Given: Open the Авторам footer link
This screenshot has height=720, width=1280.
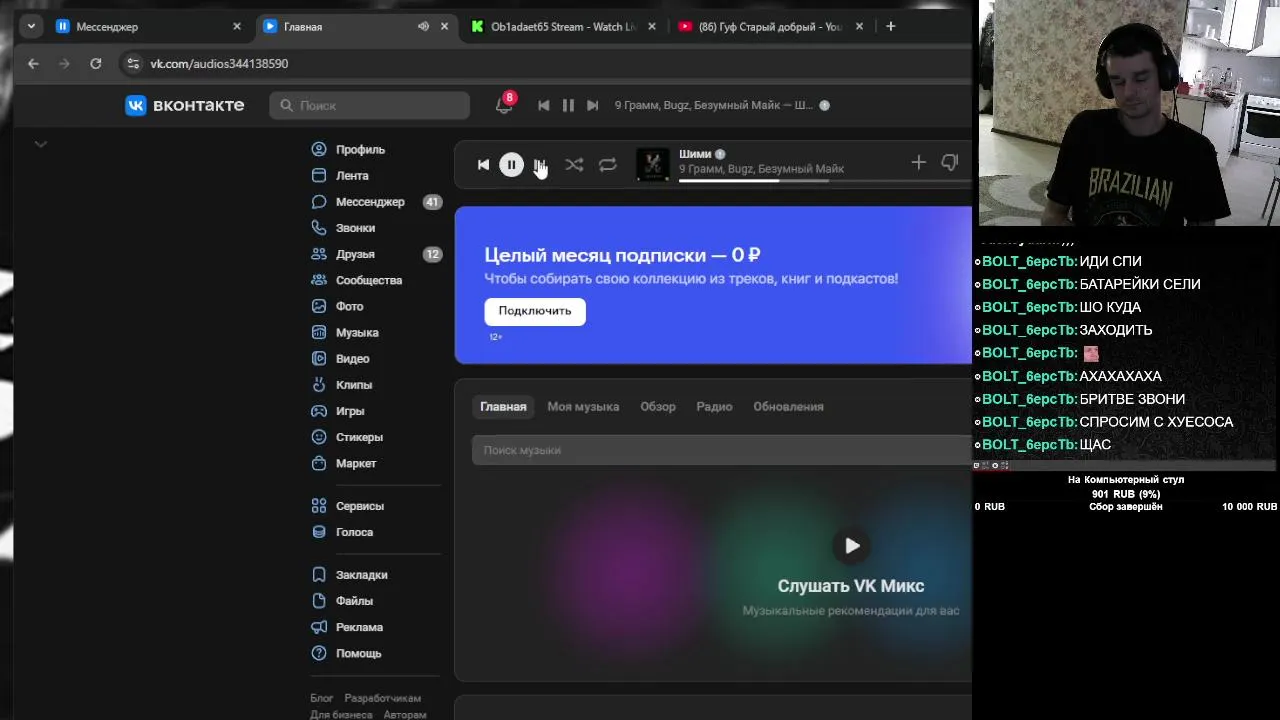Looking at the screenshot, I should pyautogui.click(x=404, y=715).
